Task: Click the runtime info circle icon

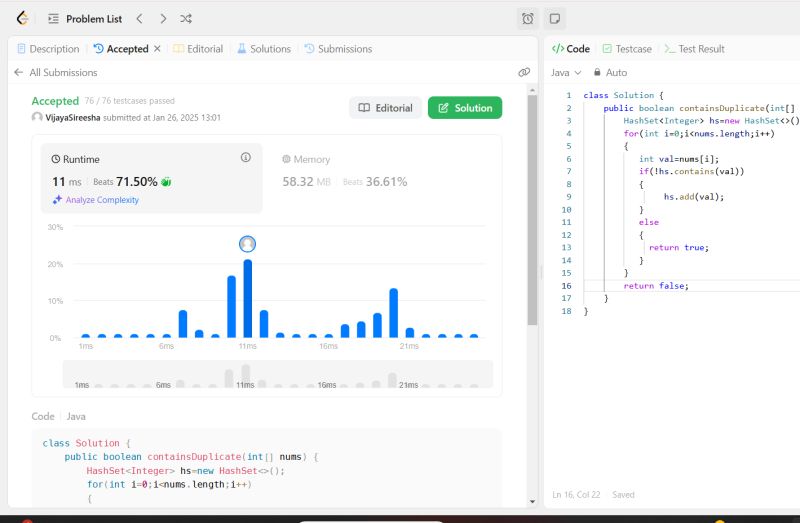Action: 246,158
